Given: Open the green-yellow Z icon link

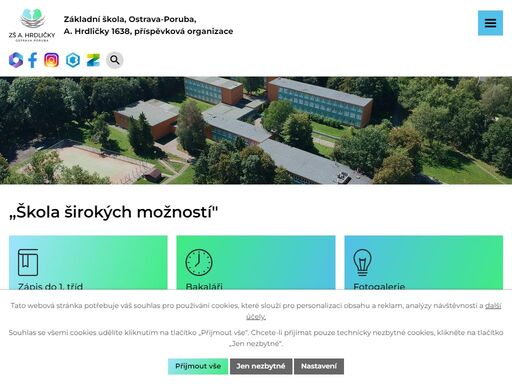Looking at the screenshot, I should 93,60.
